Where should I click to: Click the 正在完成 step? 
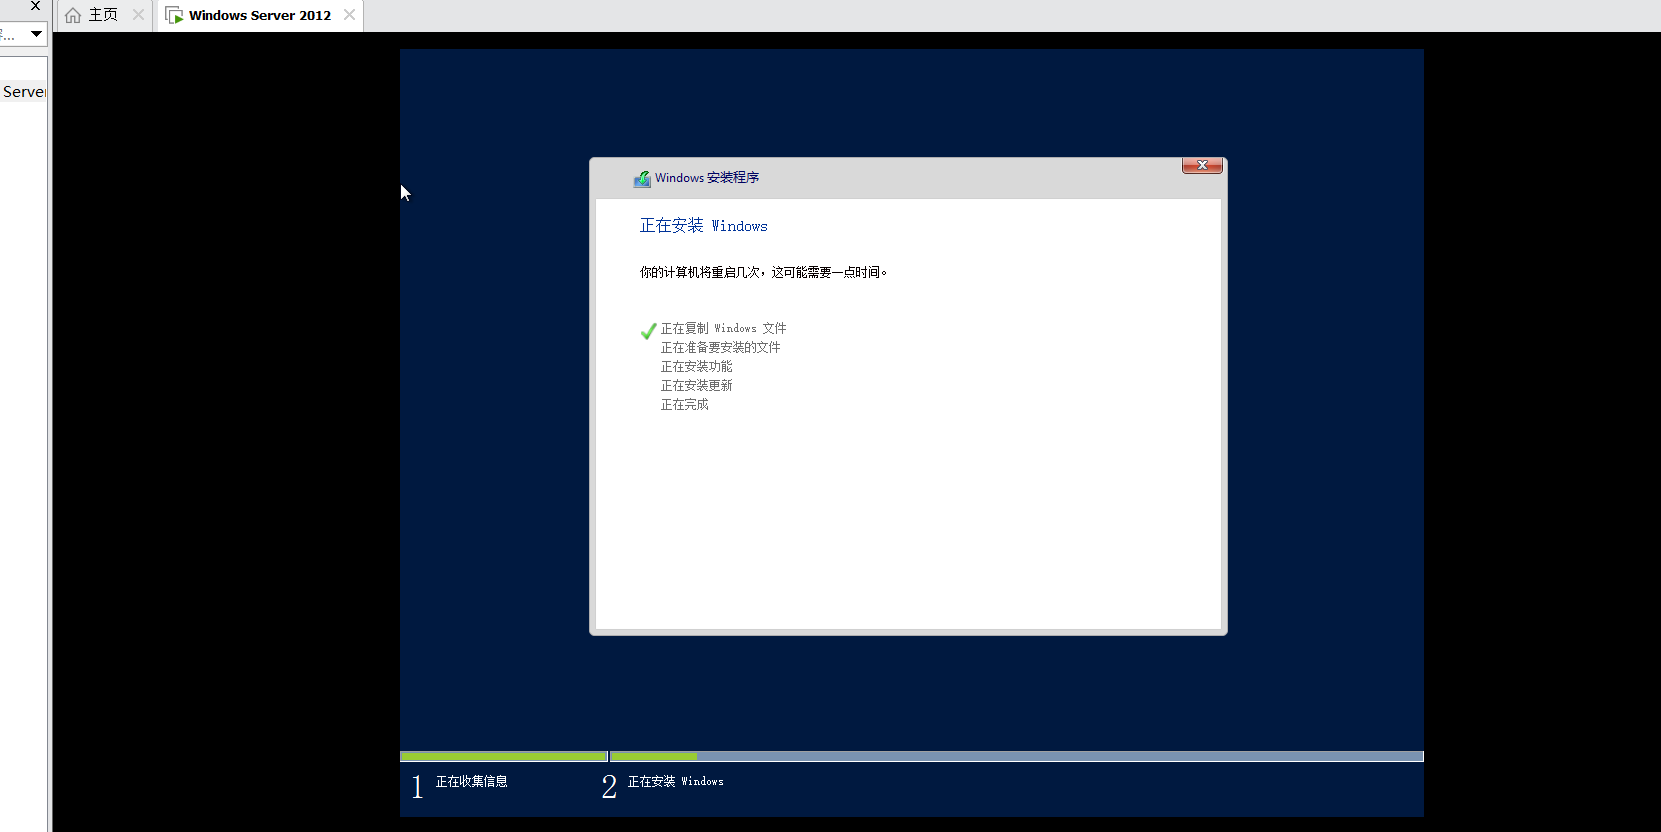[684, 404]
